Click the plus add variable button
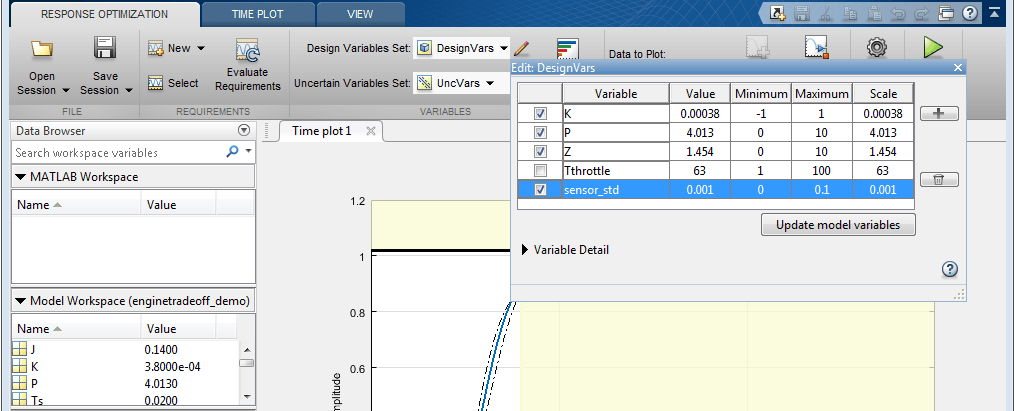Image resolution: width=1015 pixels, height=411 pixels. coord(938,114)
